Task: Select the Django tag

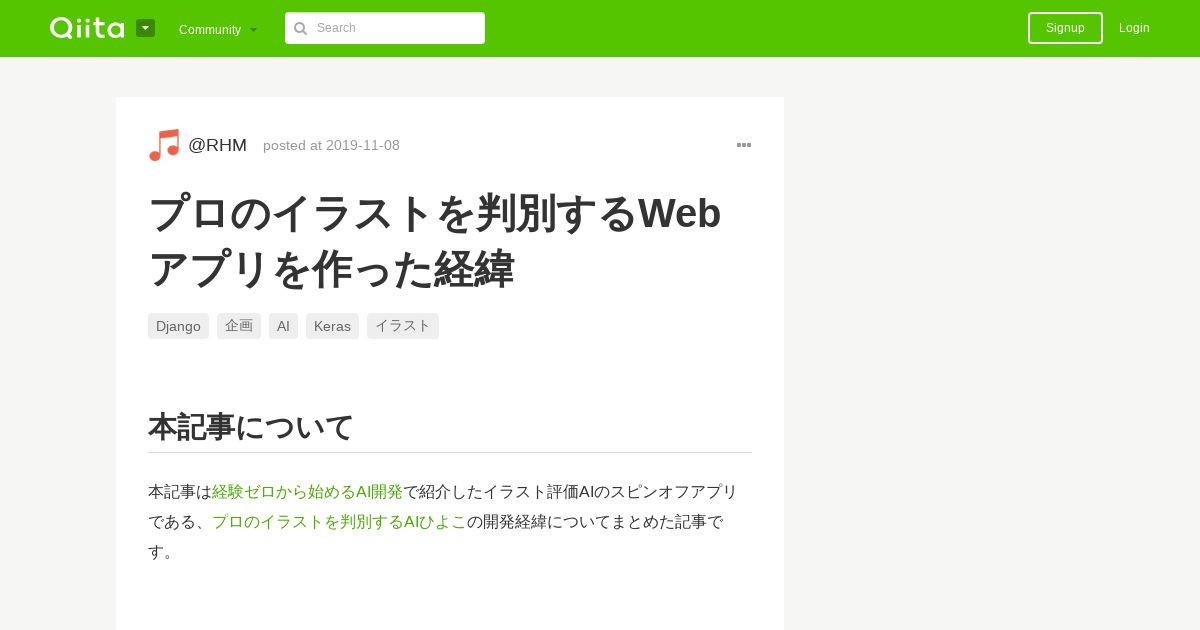Action: [x=178, y=326]
